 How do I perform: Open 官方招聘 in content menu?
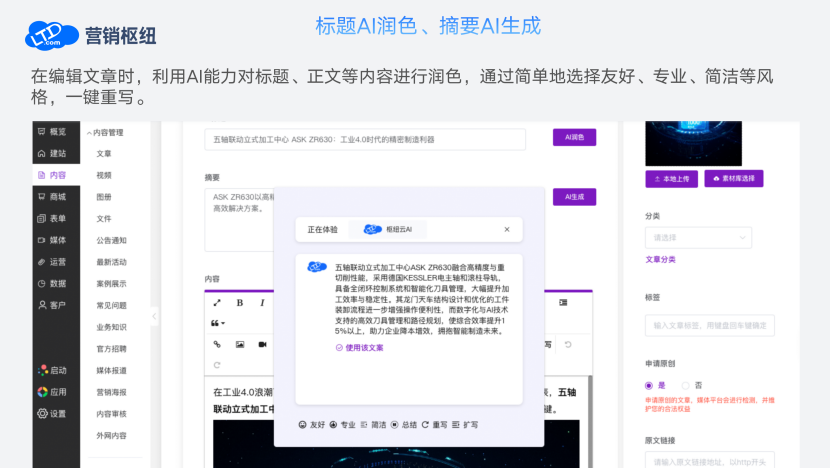click(x=111, y=349)
